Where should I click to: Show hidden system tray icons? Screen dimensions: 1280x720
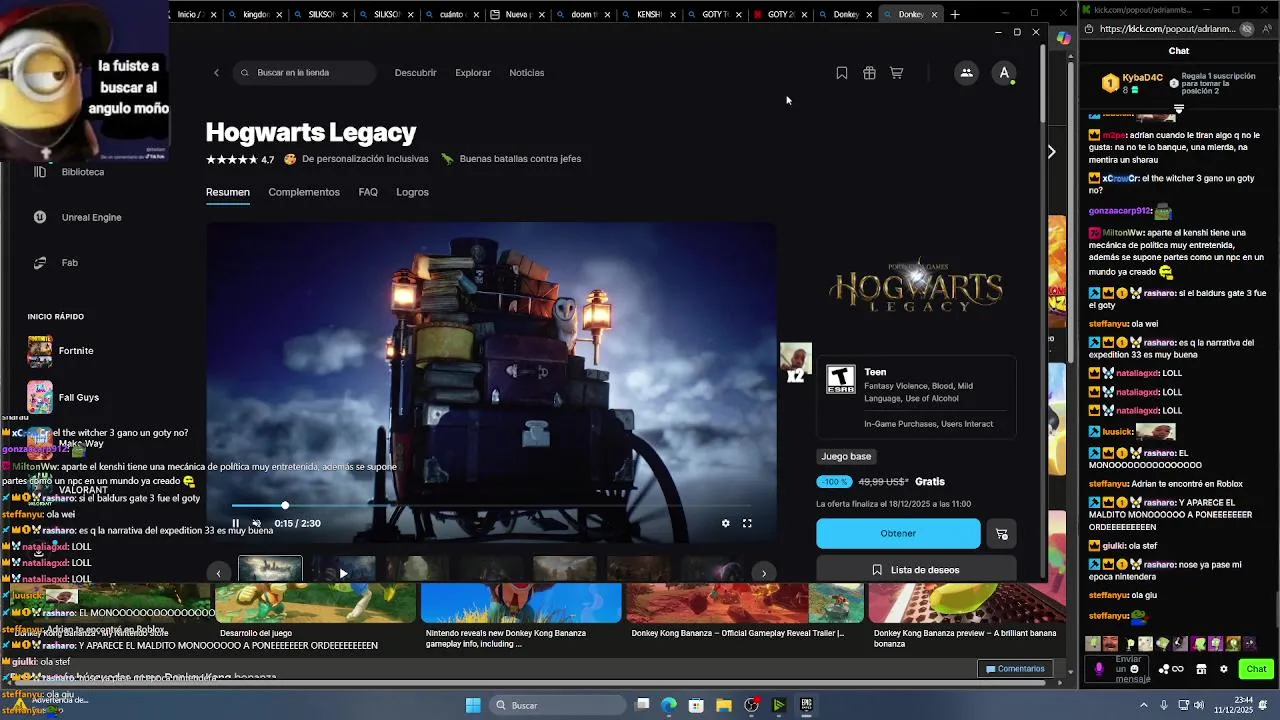[x=1144, y=705]
